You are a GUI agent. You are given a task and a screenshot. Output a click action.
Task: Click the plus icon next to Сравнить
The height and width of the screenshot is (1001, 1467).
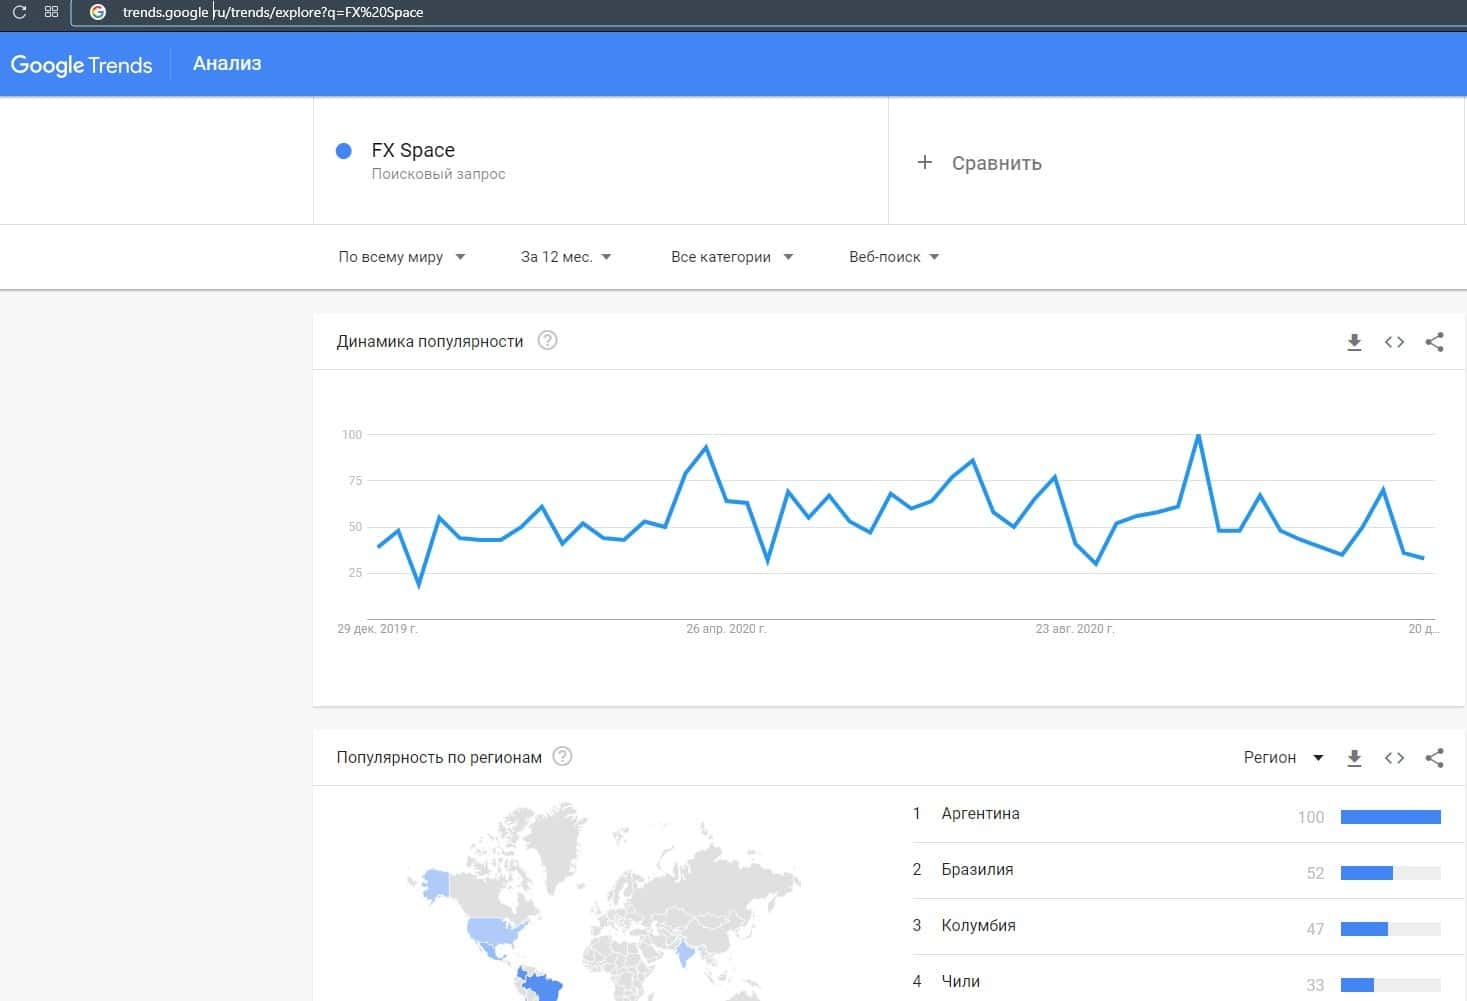coord(925,162)
